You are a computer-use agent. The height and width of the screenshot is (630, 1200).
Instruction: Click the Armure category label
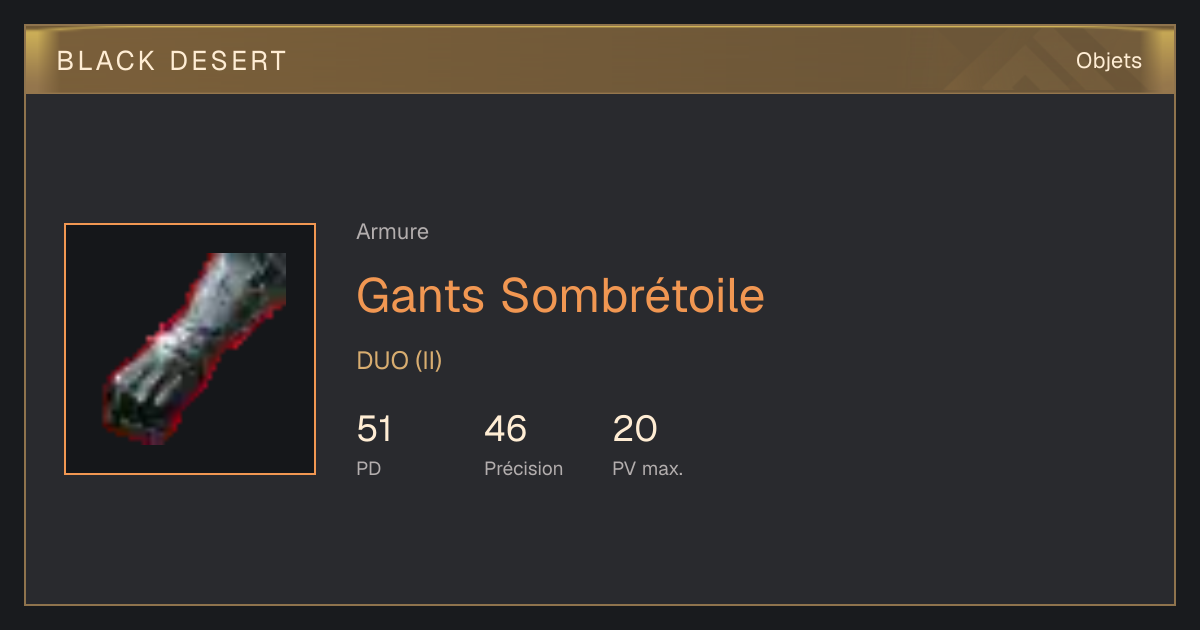click(392, 232)
